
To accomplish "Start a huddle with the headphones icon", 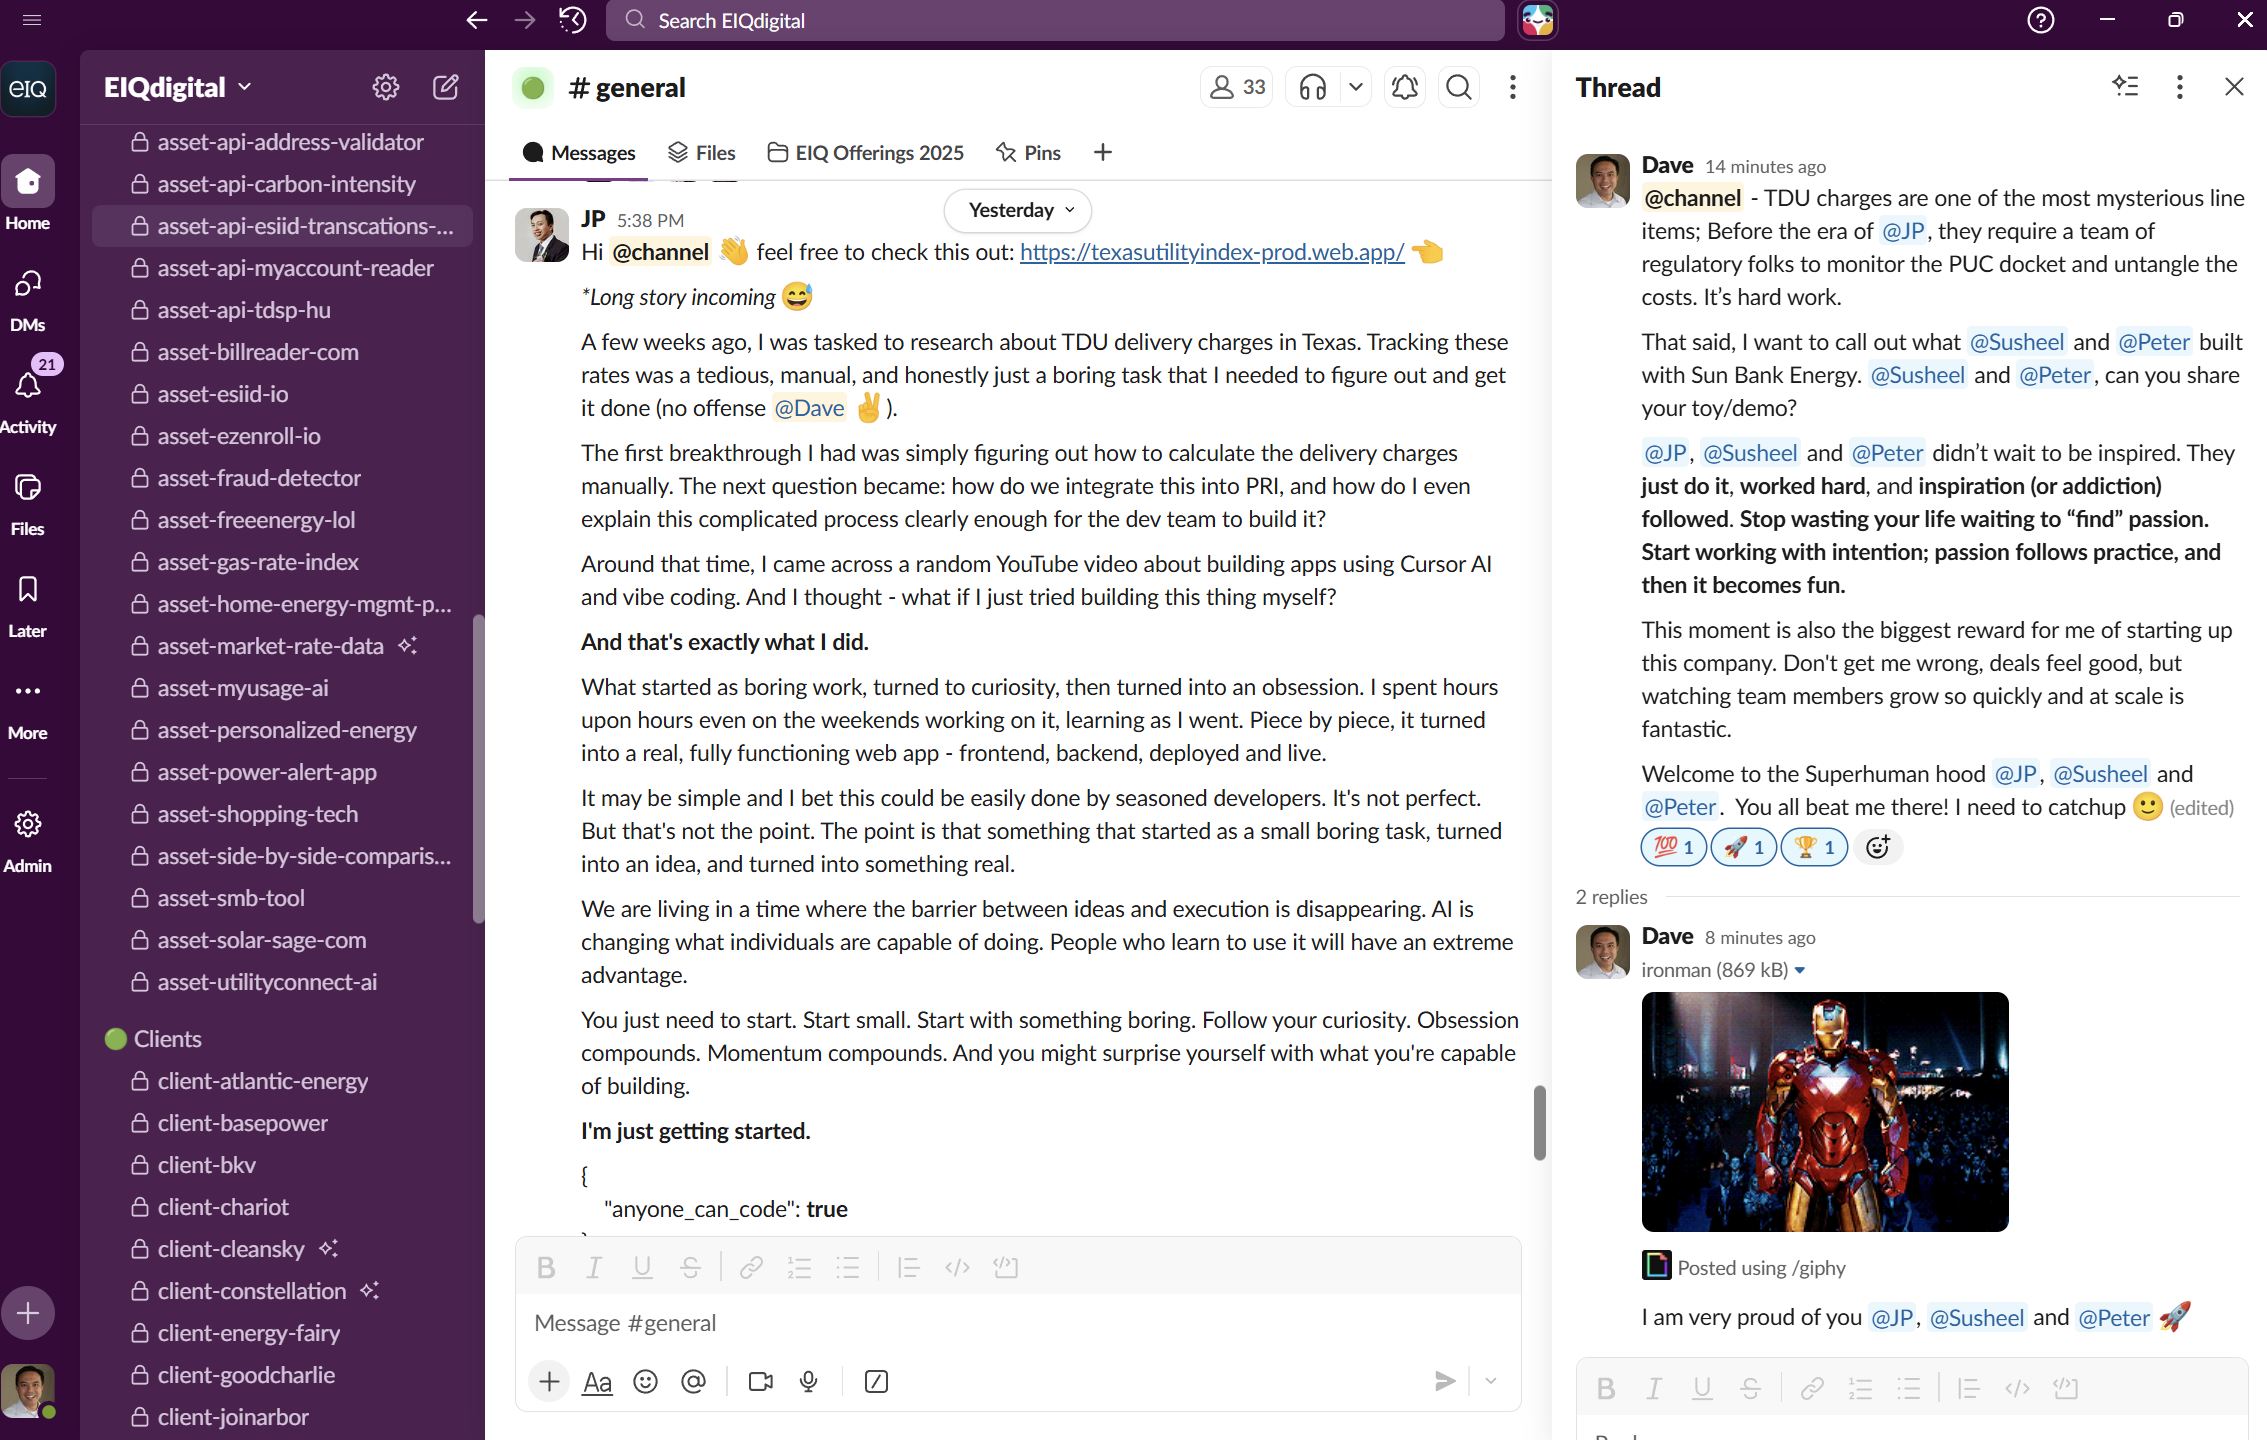I will (1312, 88).
